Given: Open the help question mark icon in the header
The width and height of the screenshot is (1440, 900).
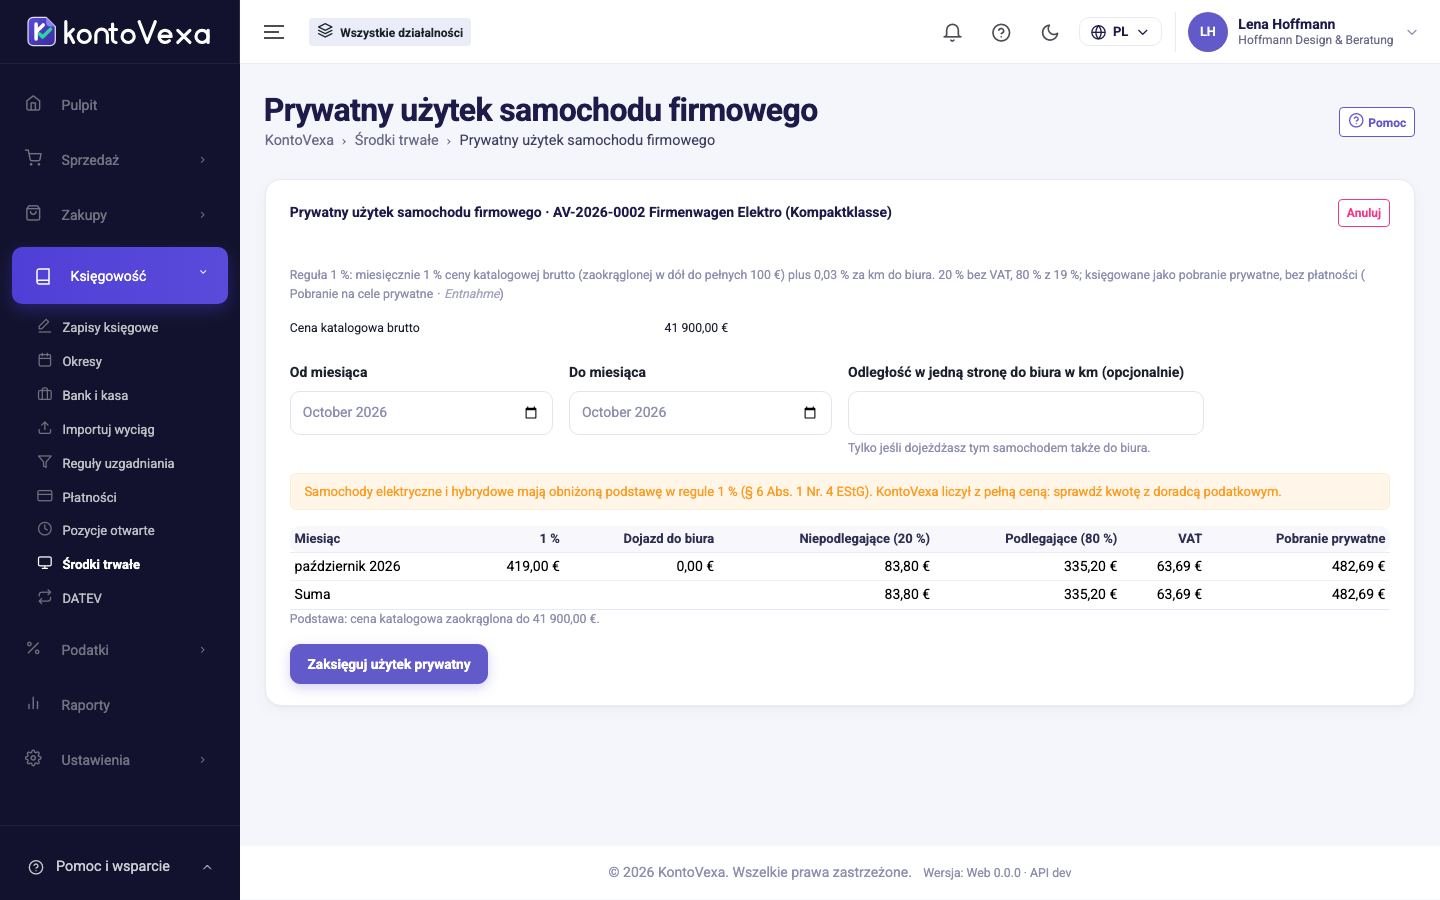Looking at the screenshot, I should 1001,32.
